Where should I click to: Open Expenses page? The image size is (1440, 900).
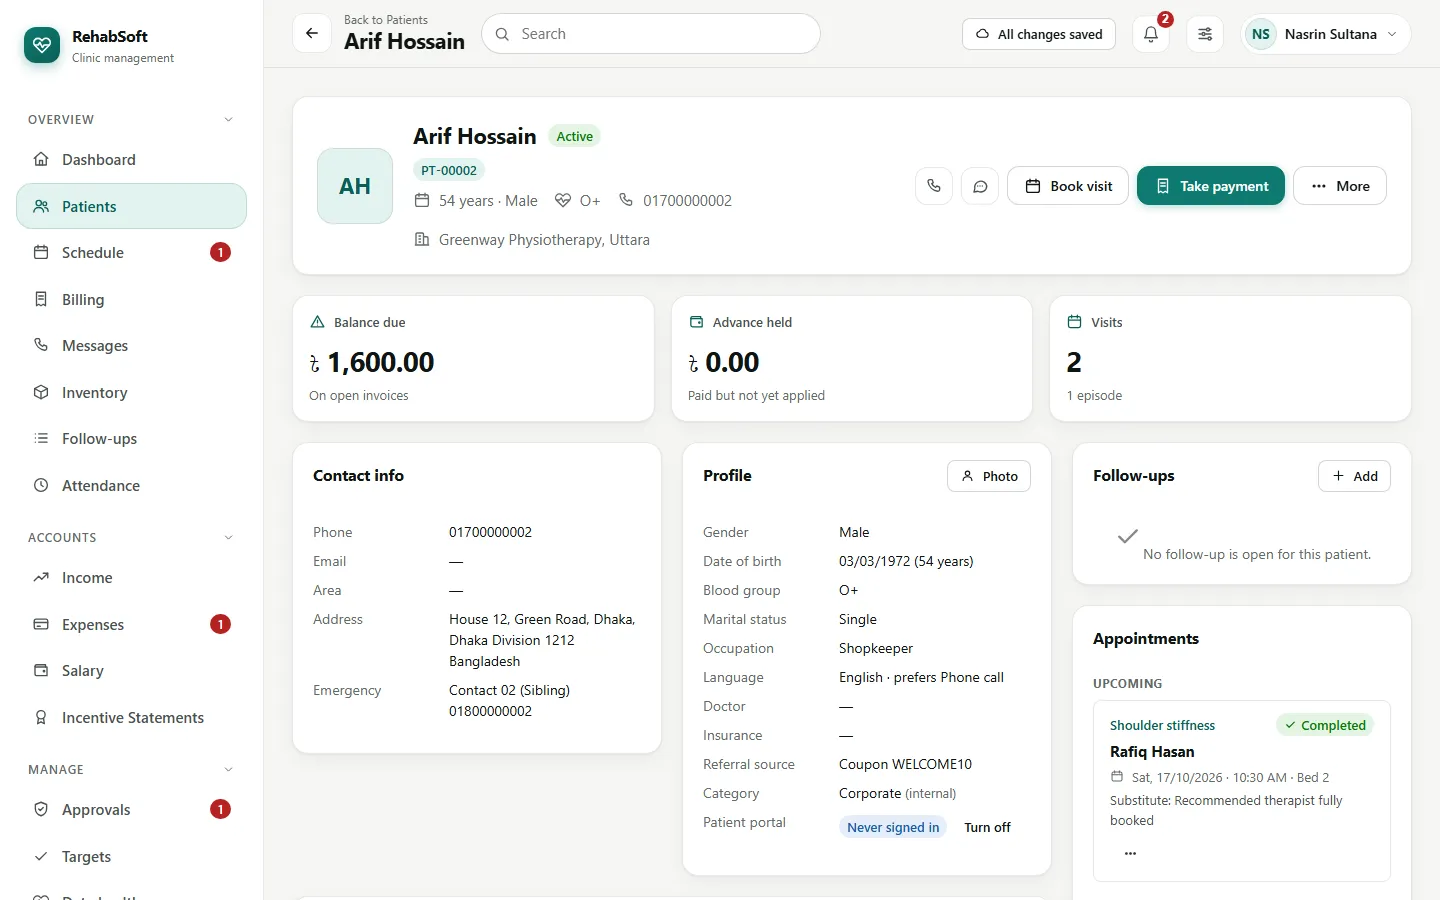(131, 624)
